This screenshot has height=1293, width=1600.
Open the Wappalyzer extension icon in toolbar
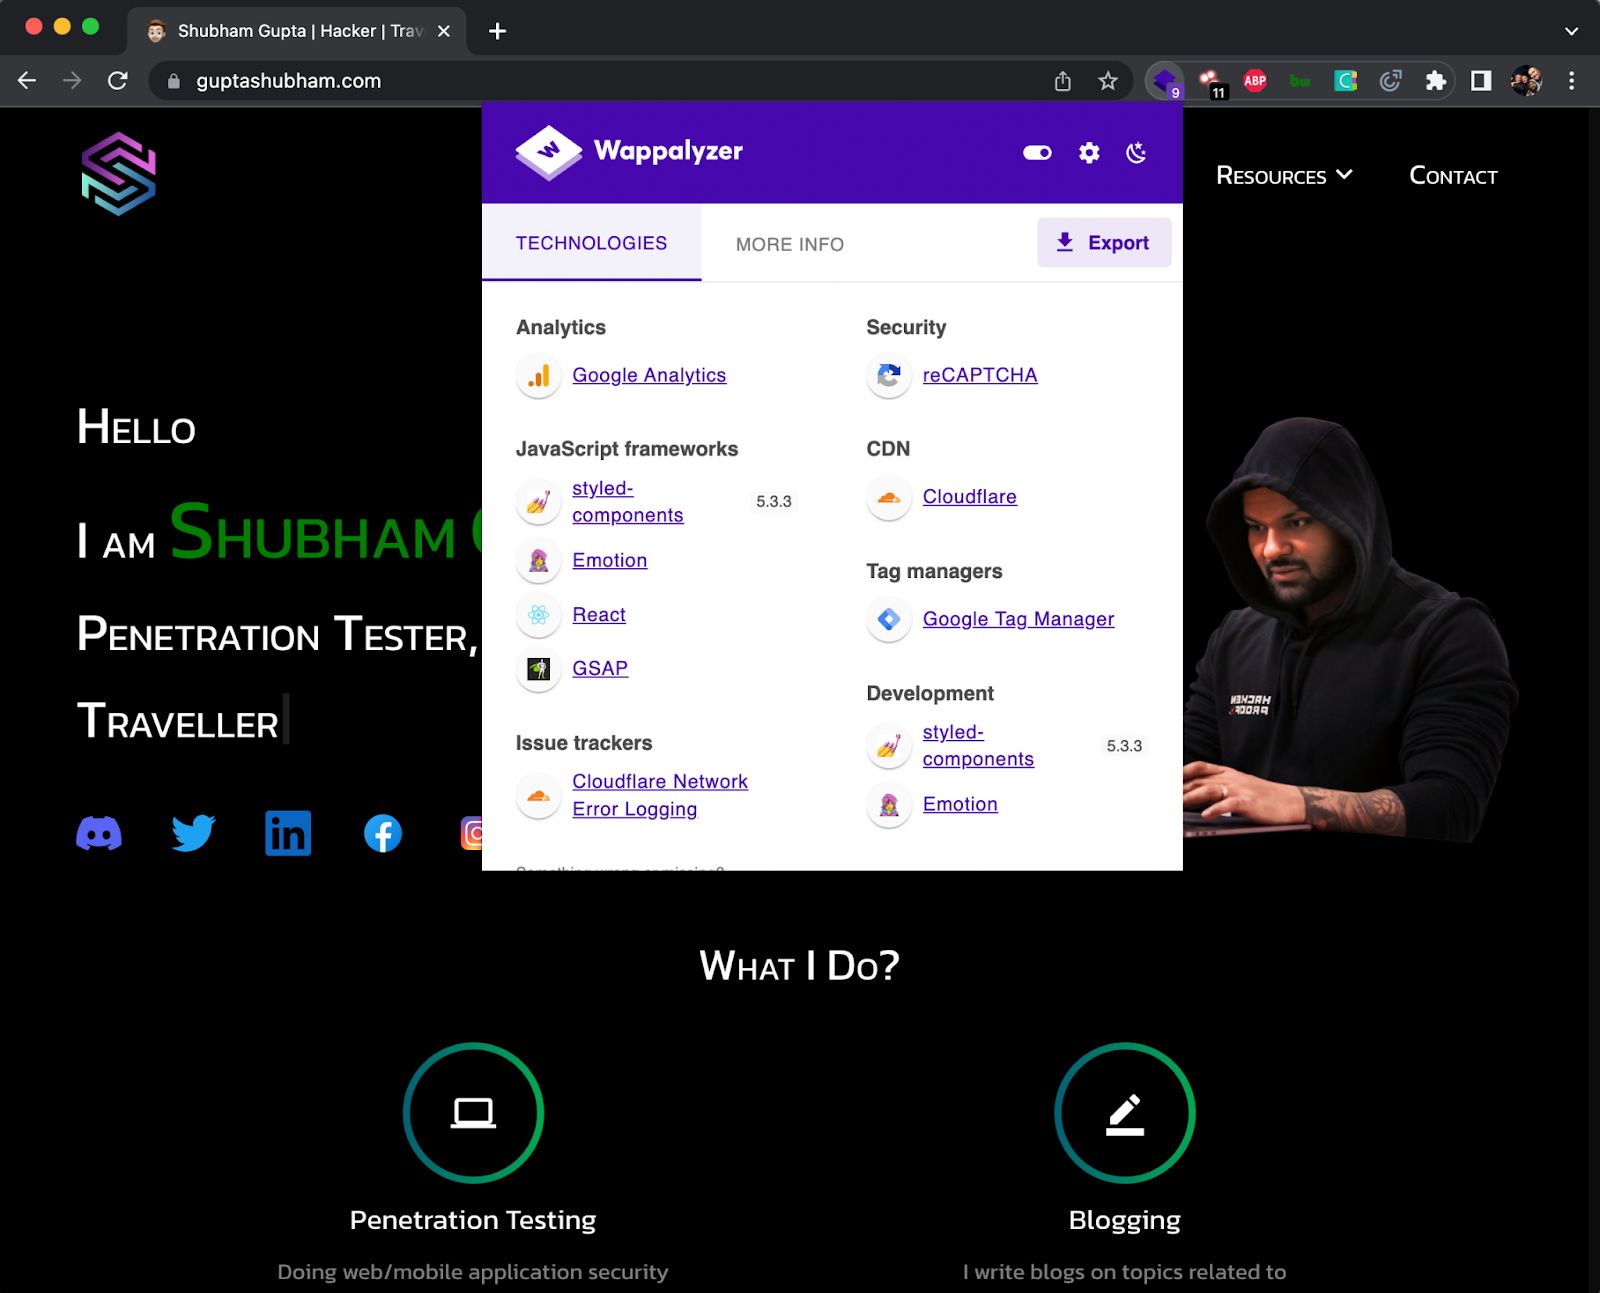coord(1164,81)
